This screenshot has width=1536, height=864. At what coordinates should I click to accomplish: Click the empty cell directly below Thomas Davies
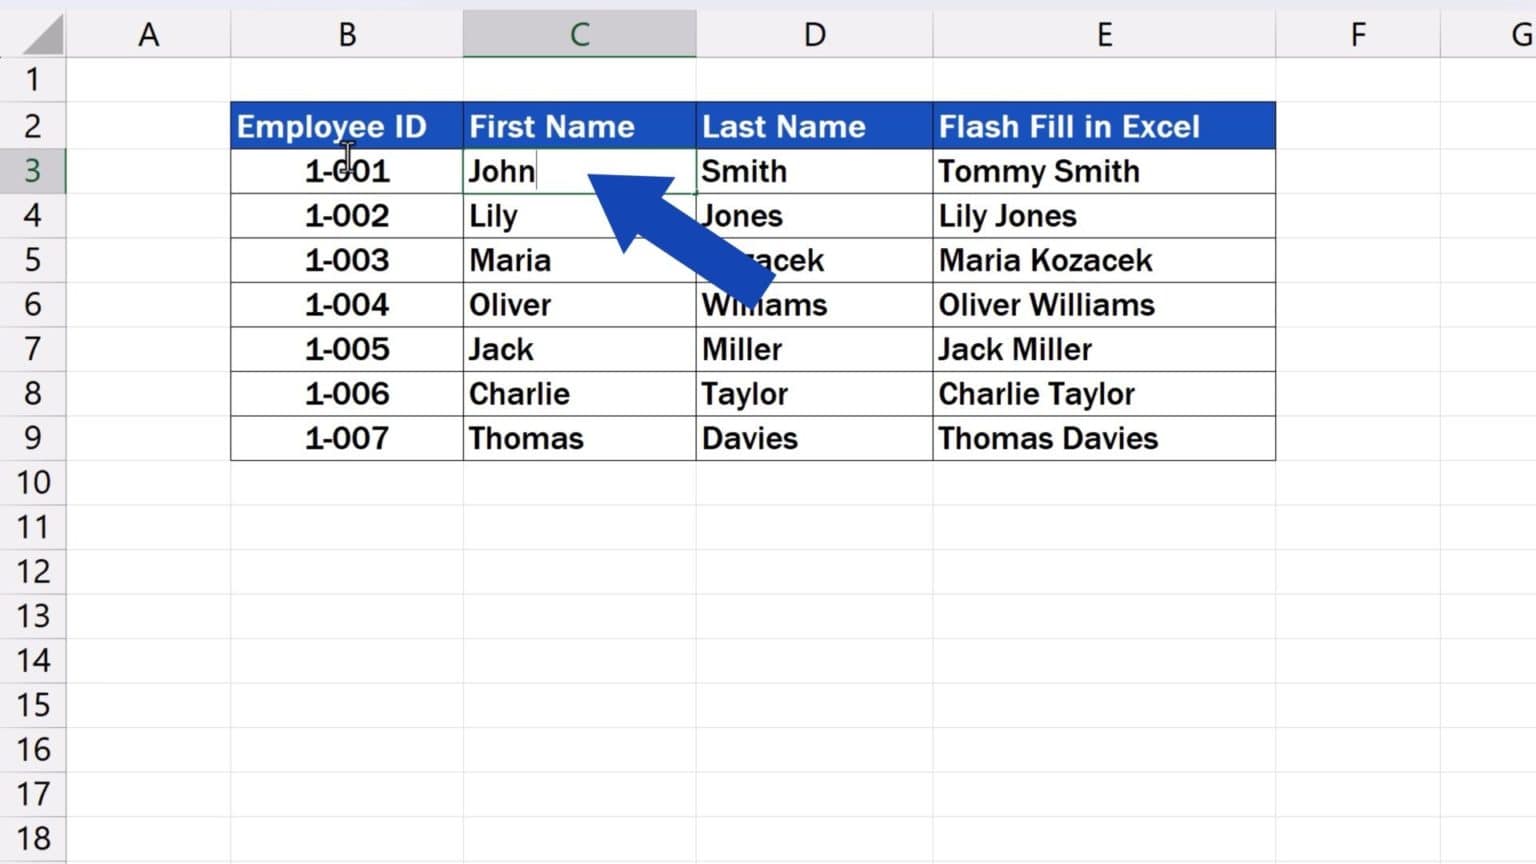point(1104,482)
